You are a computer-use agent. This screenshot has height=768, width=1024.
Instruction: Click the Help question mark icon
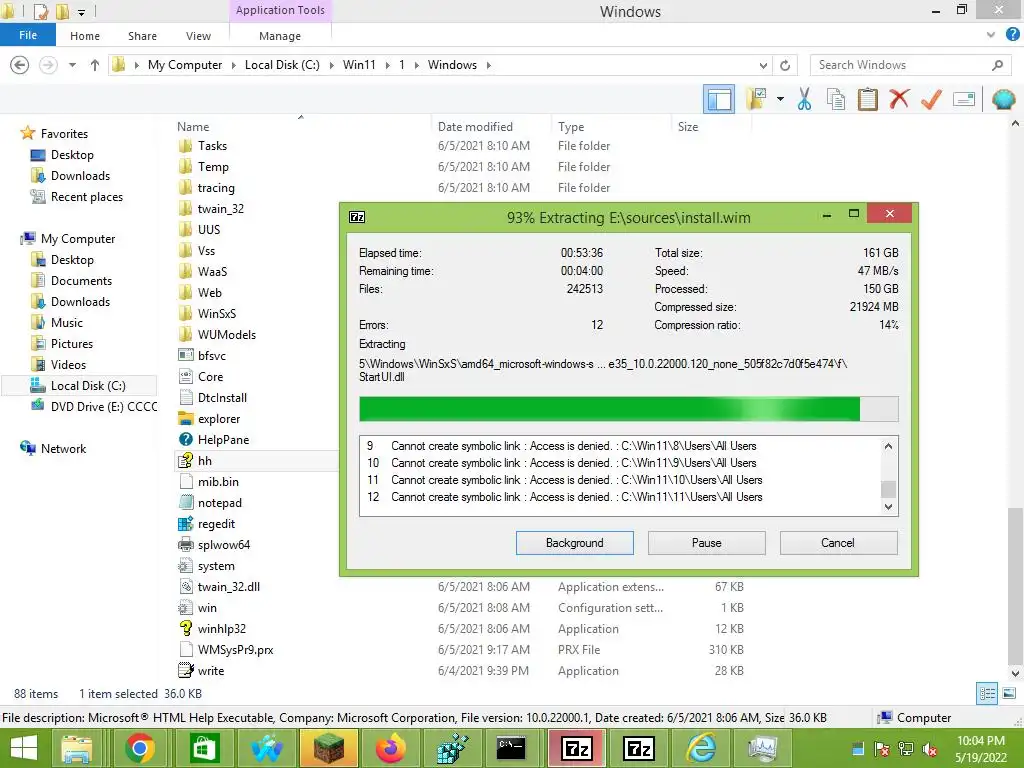[1012, 35]
